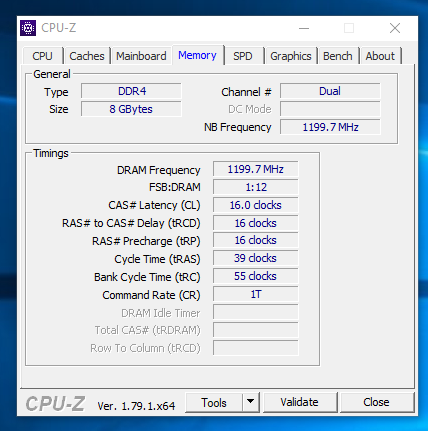The height and width of the screenshot is (431, 428).
Task: Click the Validate button
Action: point(299,402)
